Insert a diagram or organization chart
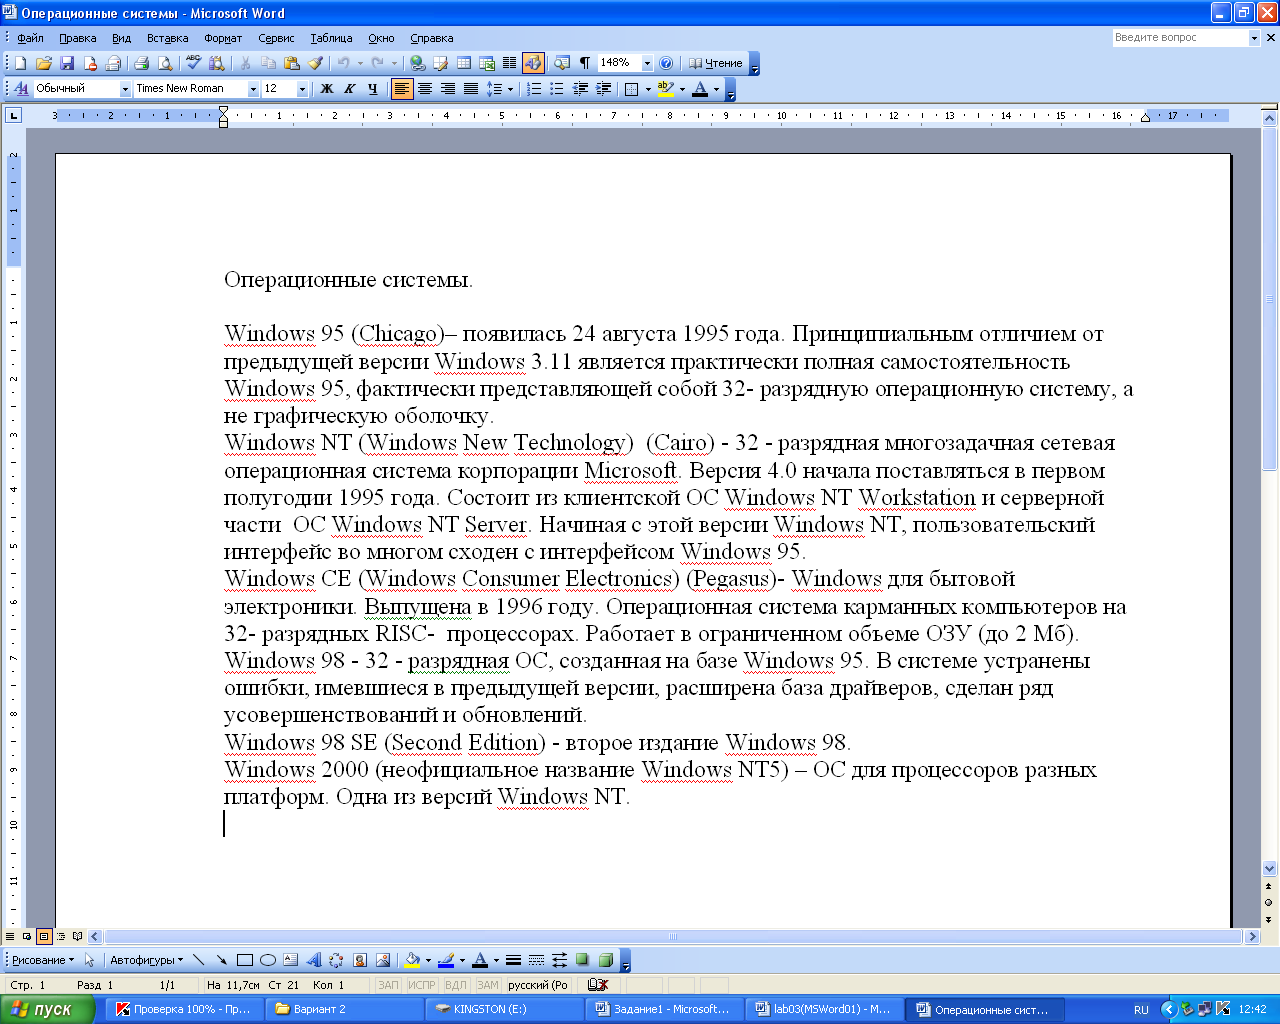 336,960
